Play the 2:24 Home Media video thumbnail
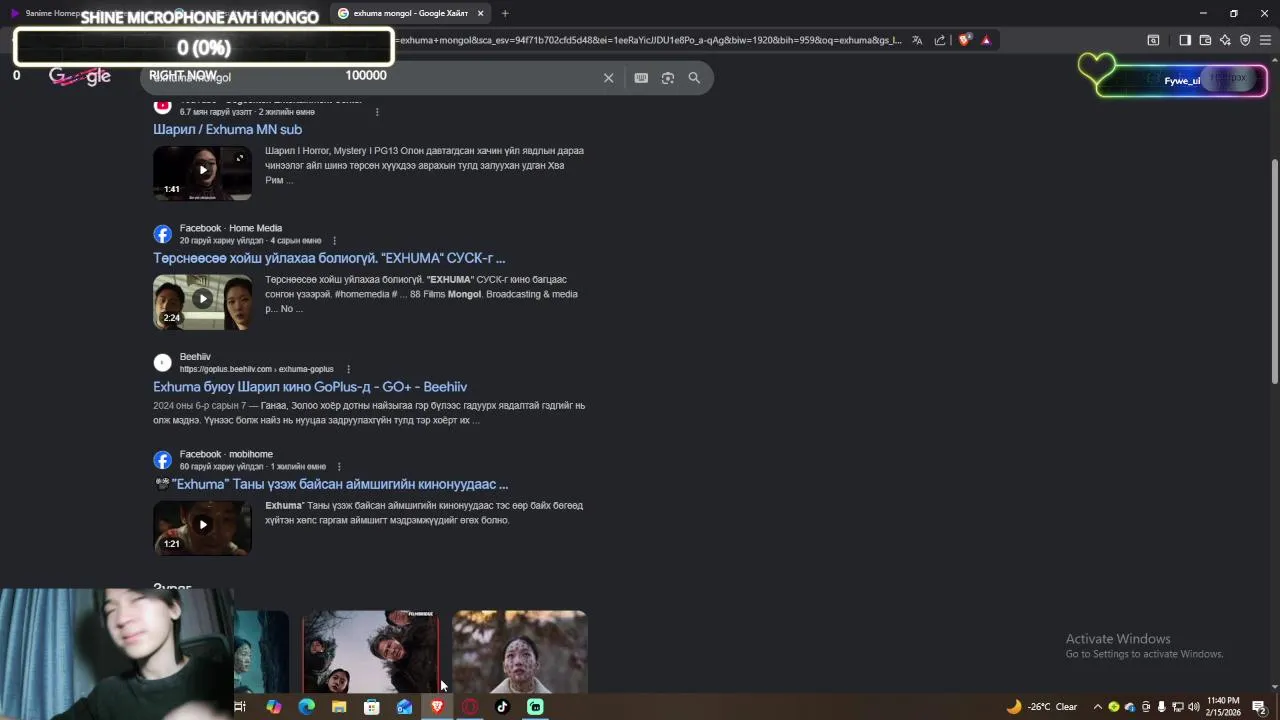 pos(202,302)
